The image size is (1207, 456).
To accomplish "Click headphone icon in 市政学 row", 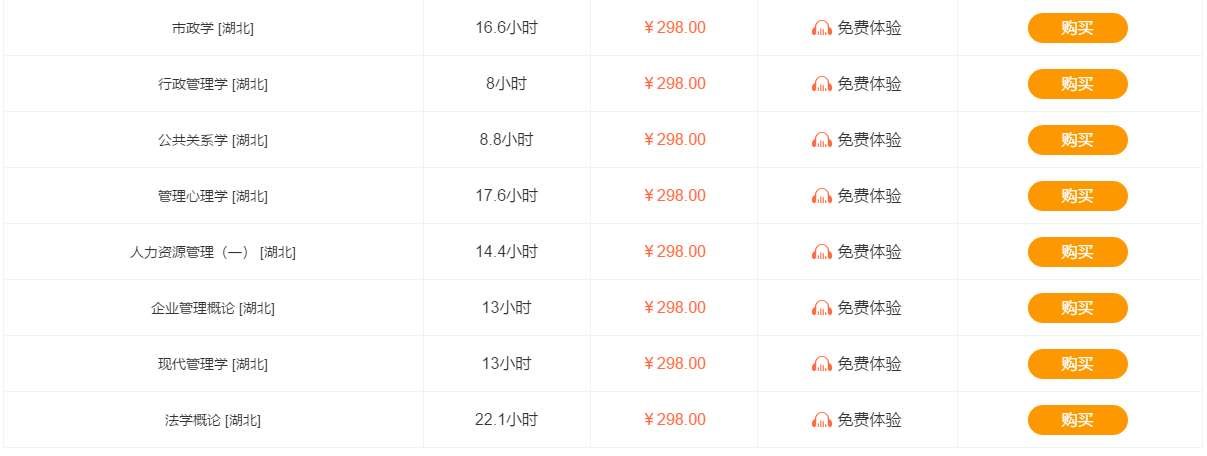I will pos(822,28).
